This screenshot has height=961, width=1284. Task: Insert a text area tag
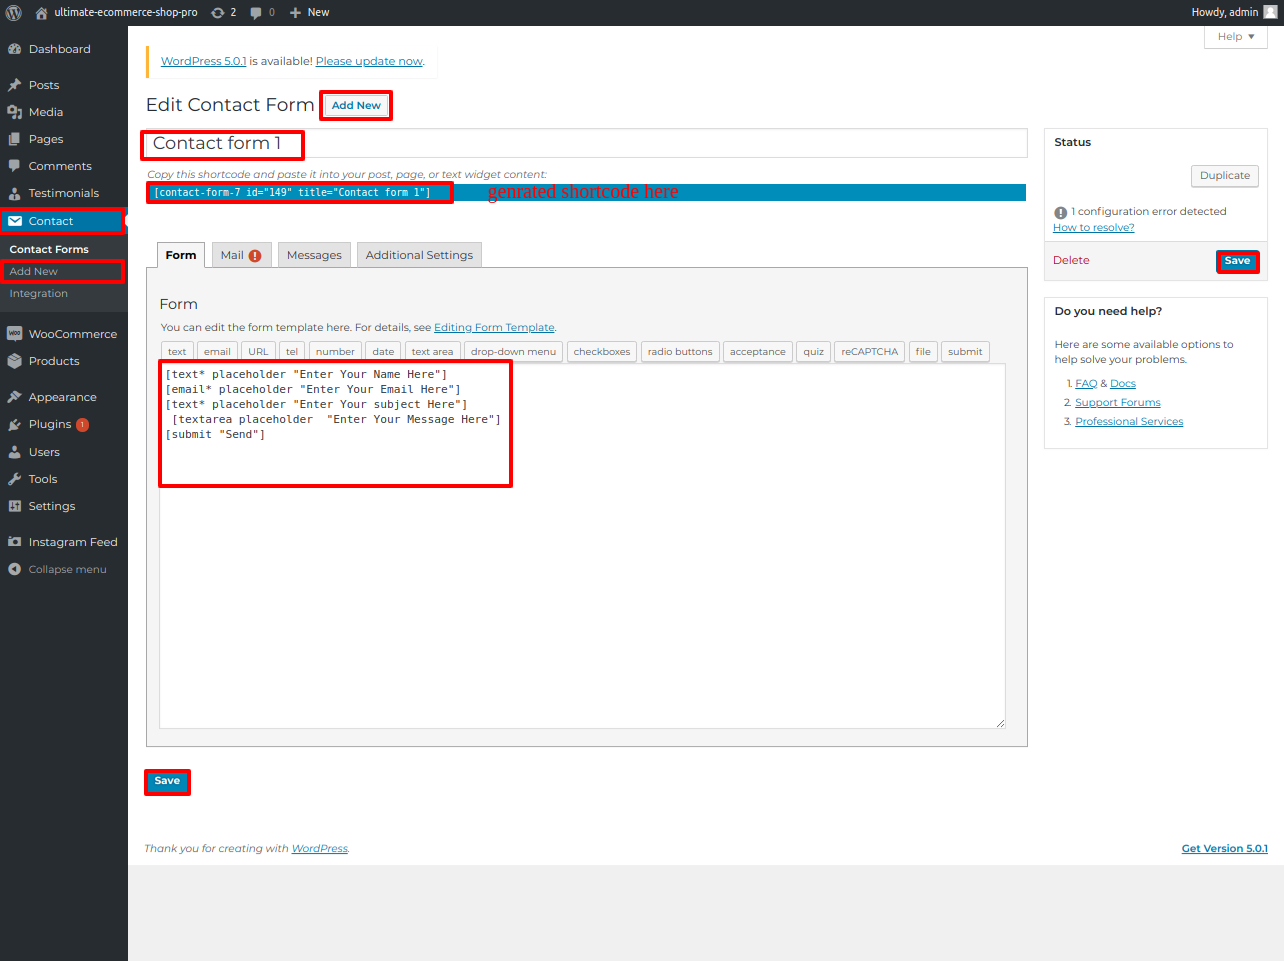pyautogui.click(x=432, y=351)
